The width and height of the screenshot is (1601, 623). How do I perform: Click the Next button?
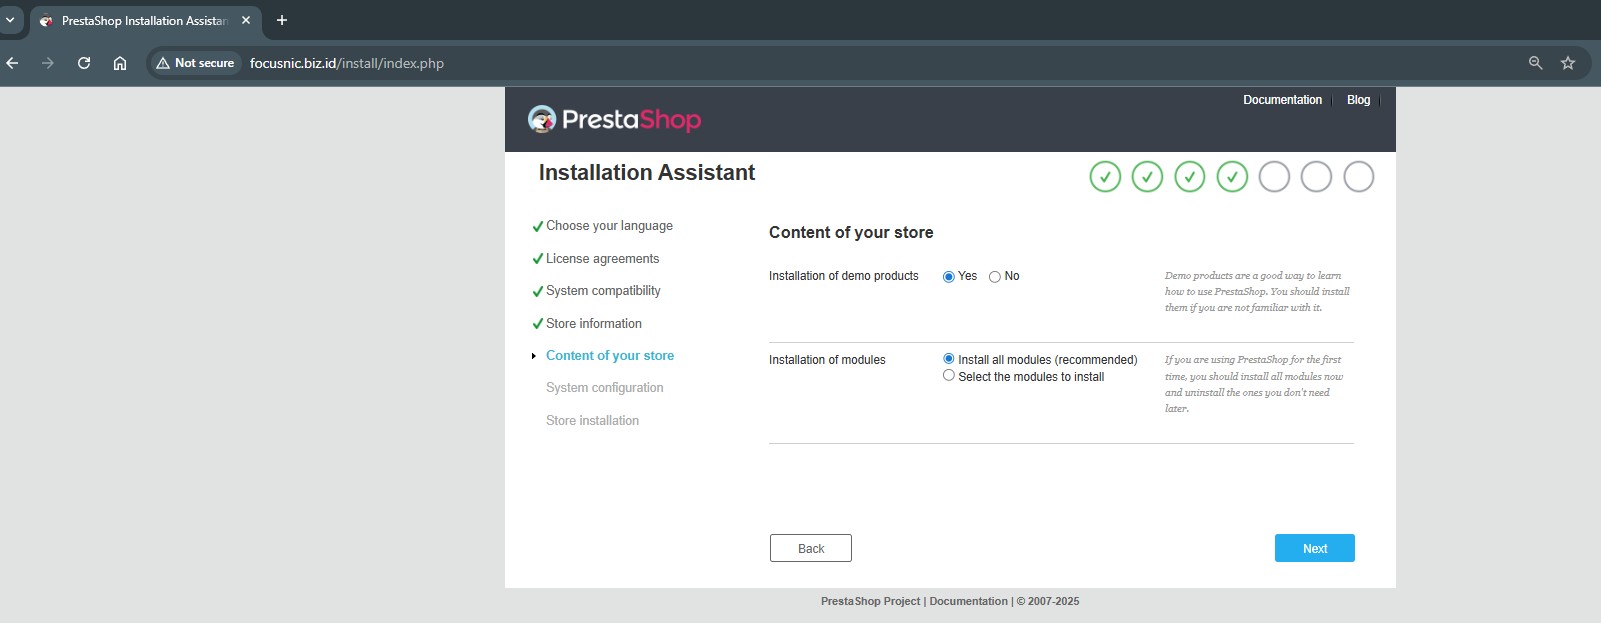[x=1314, y=548]
